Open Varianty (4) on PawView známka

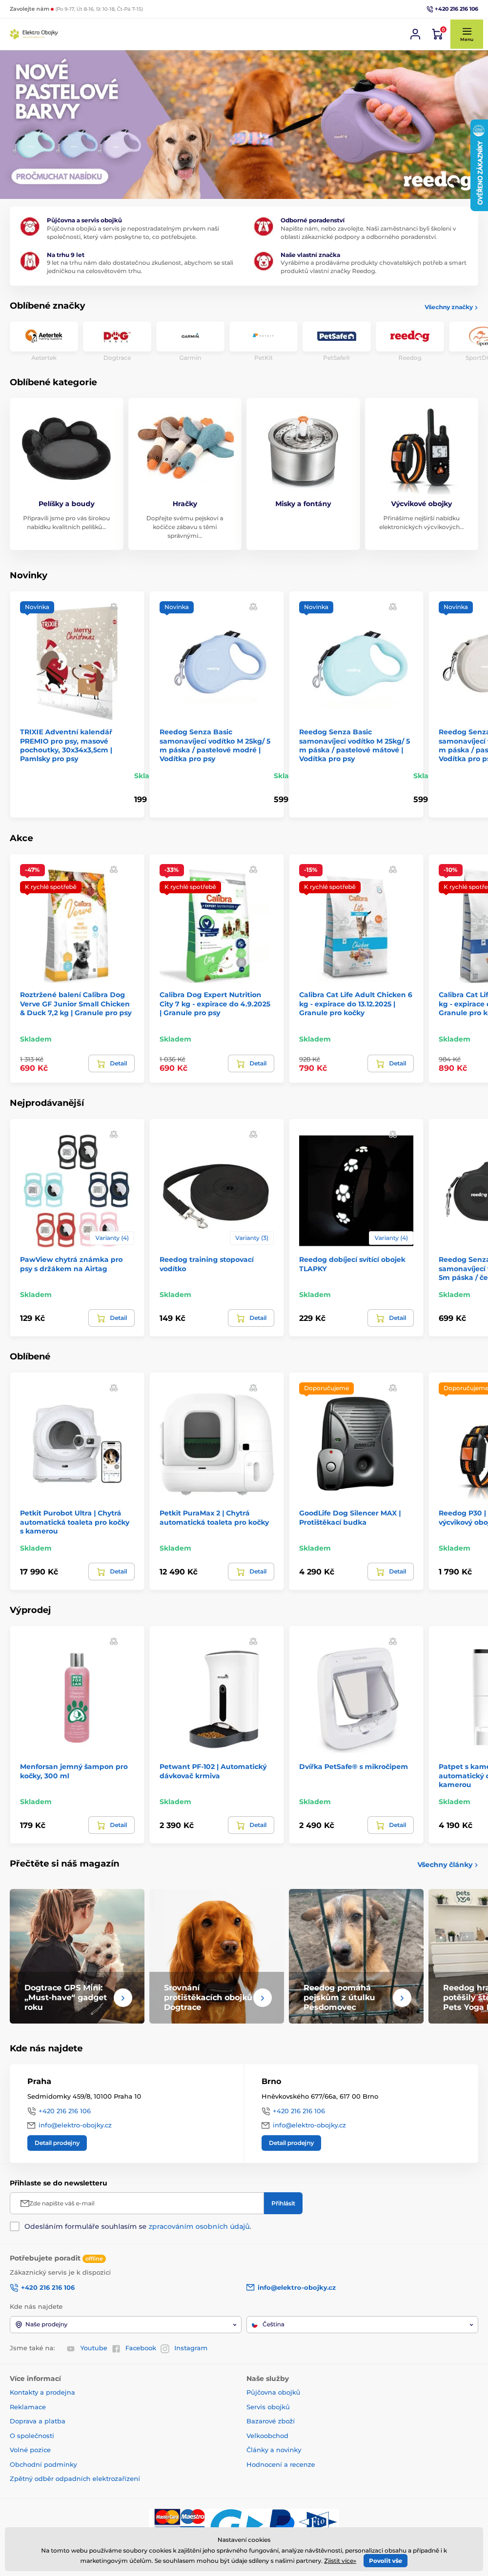tap(111, 1238)
